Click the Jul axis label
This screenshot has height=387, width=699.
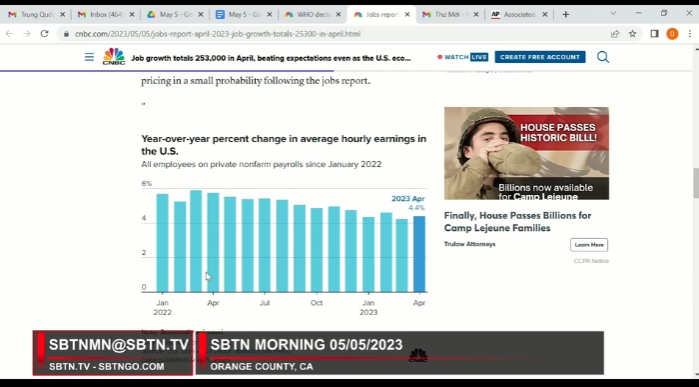coord(265,303)
